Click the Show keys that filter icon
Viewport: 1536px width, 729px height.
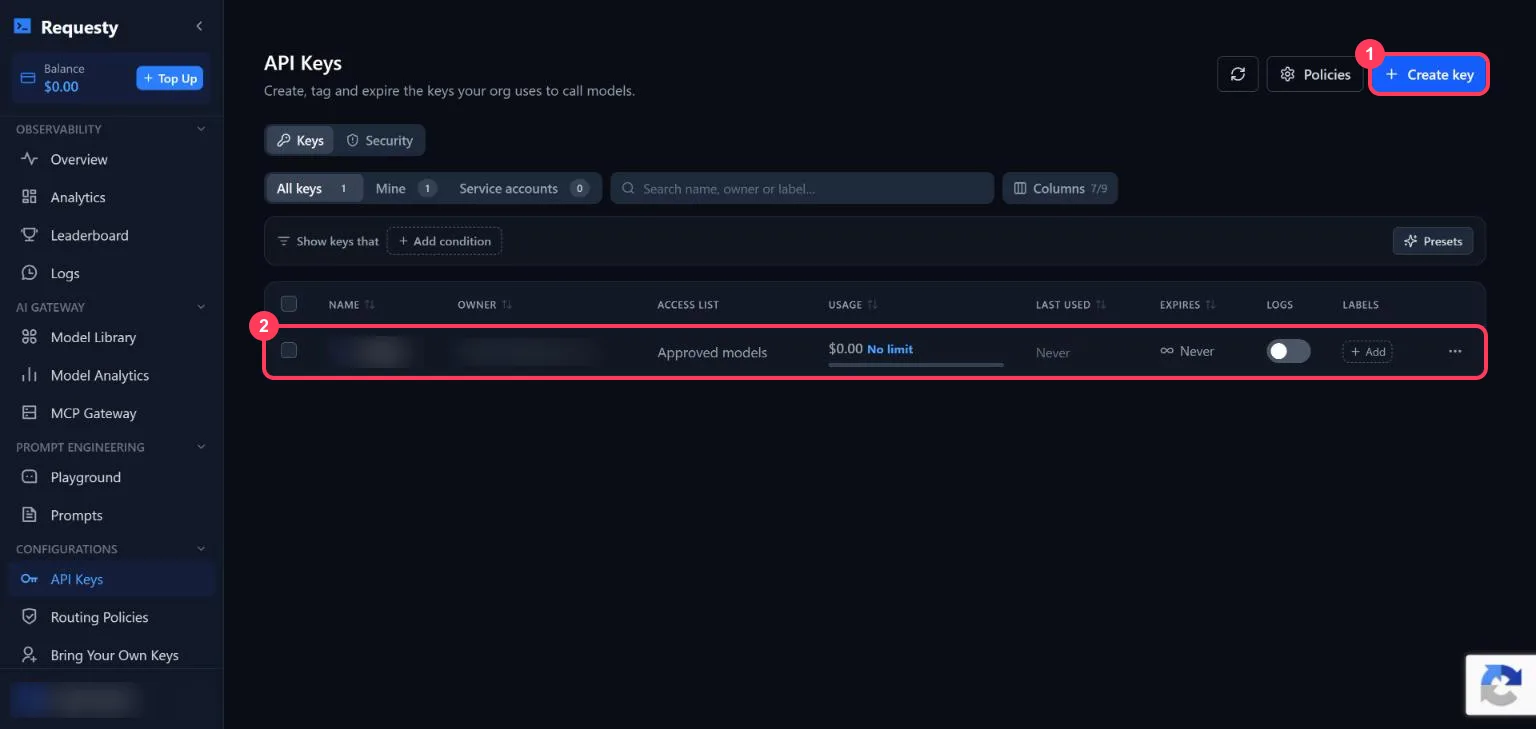pos(283,241)
